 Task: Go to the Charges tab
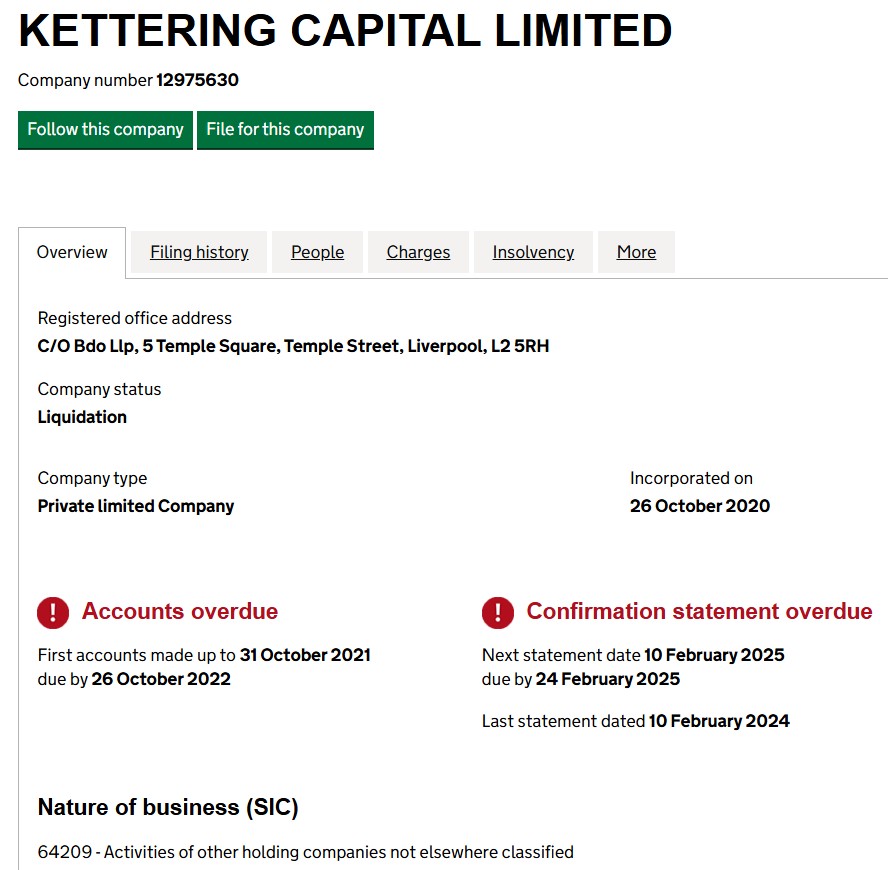418,252
